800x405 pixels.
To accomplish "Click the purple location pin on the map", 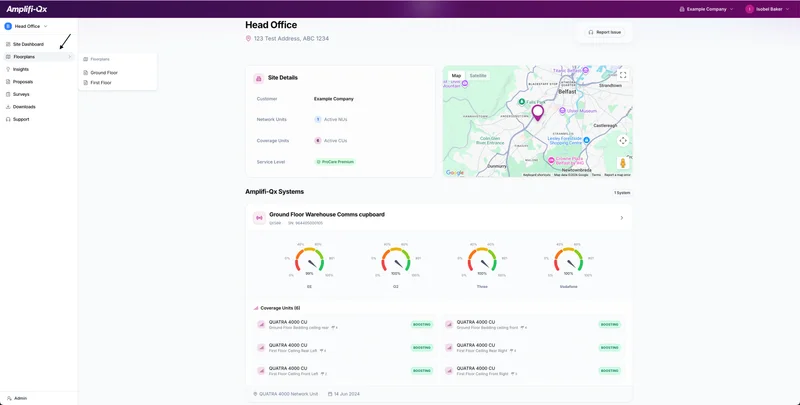I will click(x=537, y=112).
